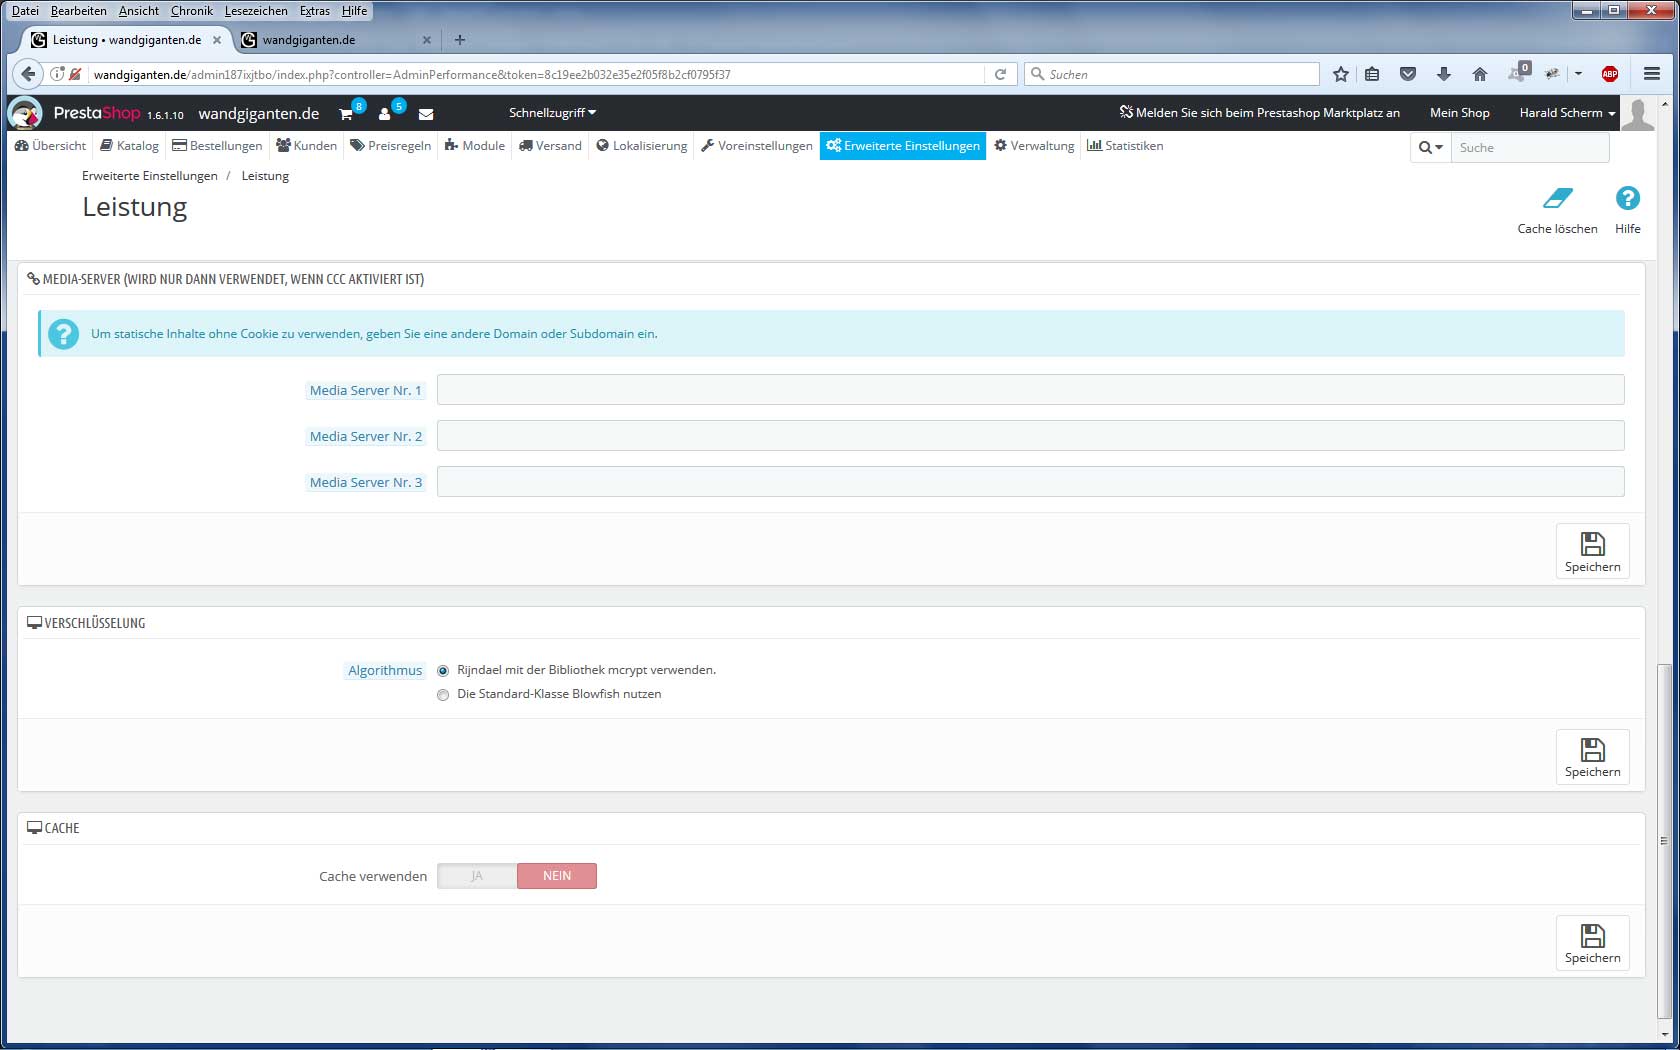Viewport: 1680px width, 1050px height.
Task: Open the toolbar overflow dropdown arrow
Action: 1578,74
